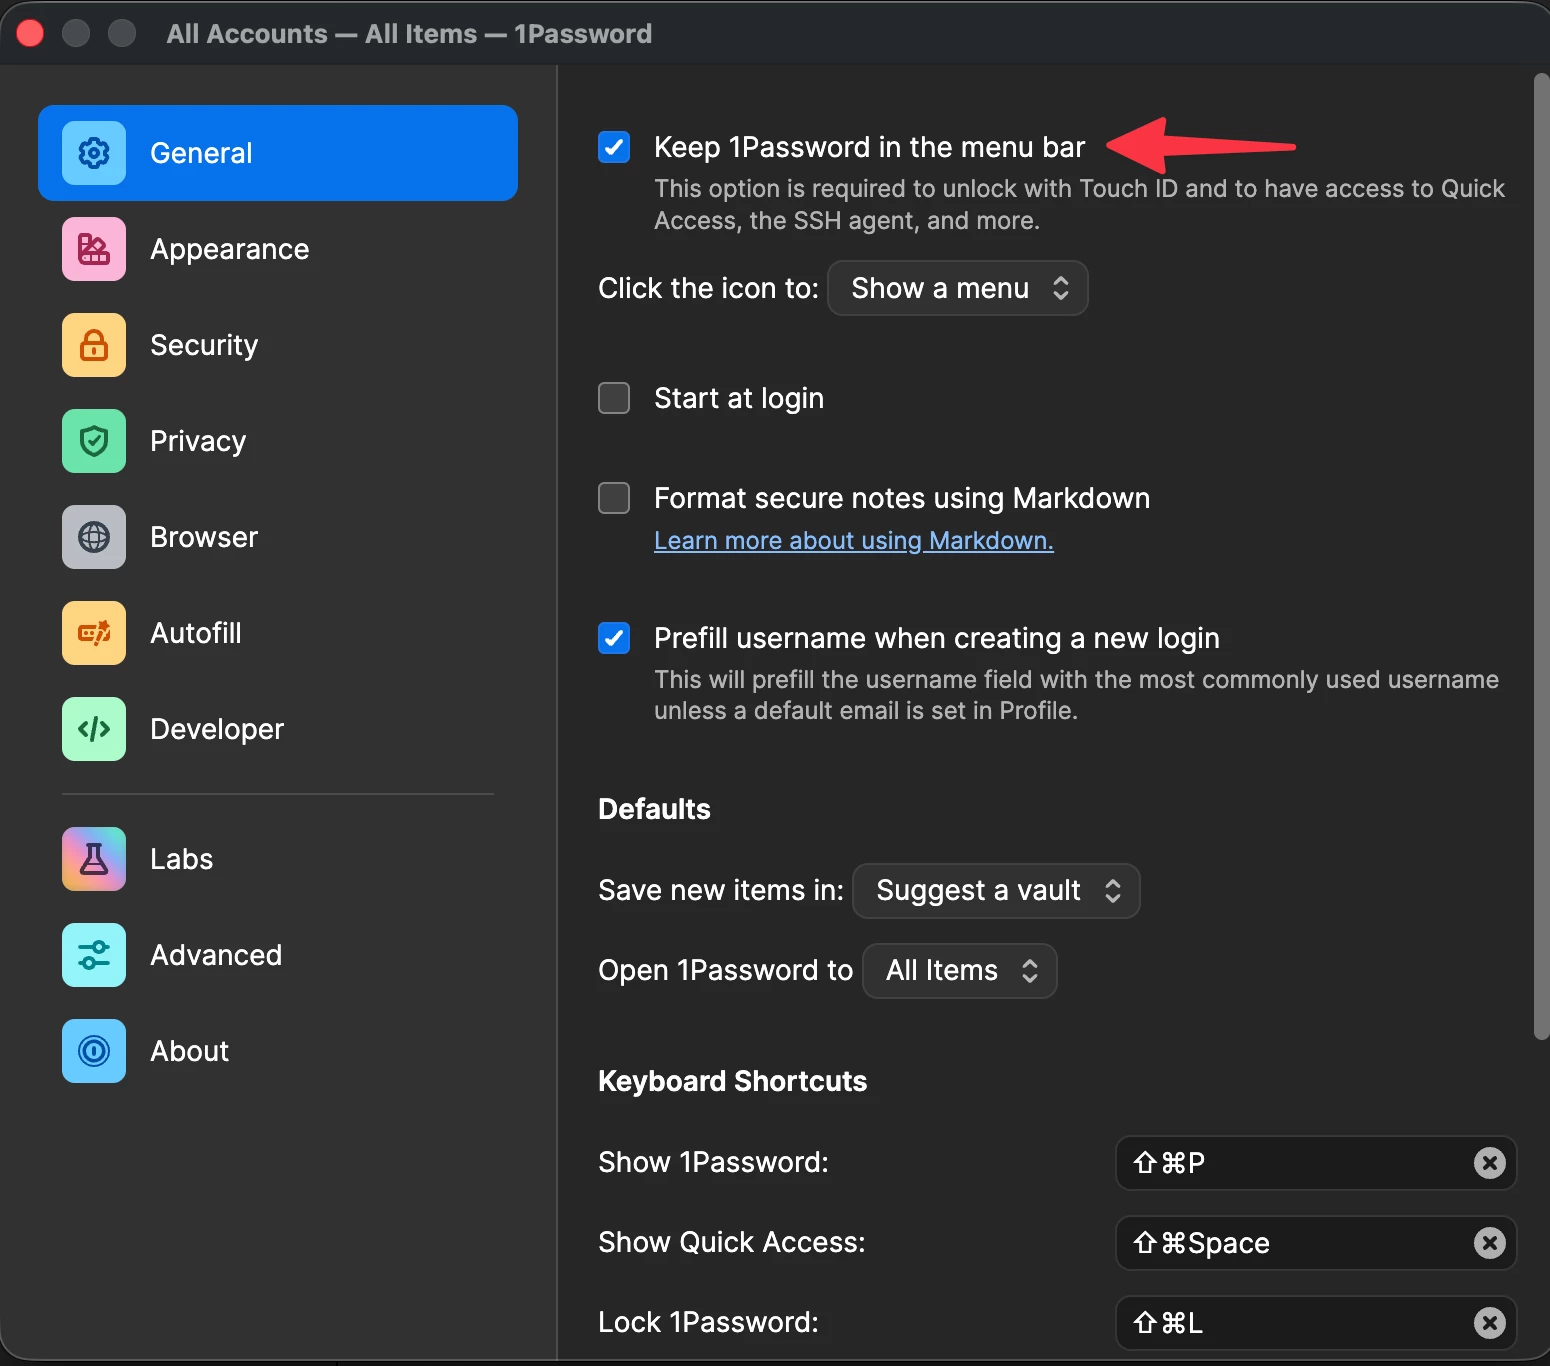Click the Developer code brackets icon

point(94,729)
